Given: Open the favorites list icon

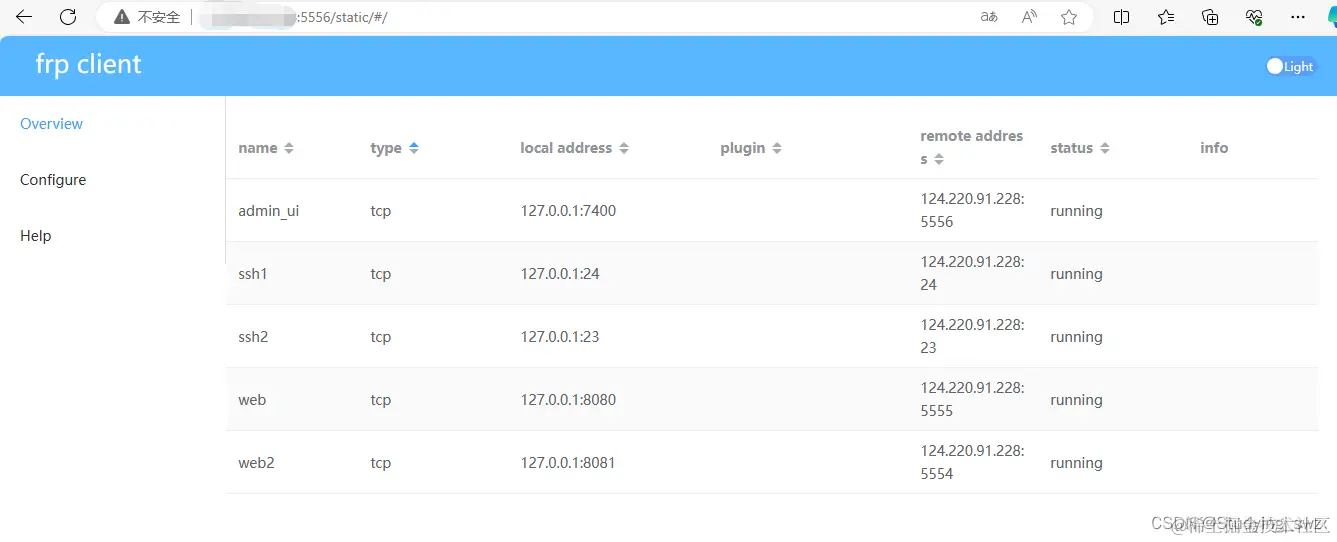Looking at the screenshot, I should tap(1166, 17).
